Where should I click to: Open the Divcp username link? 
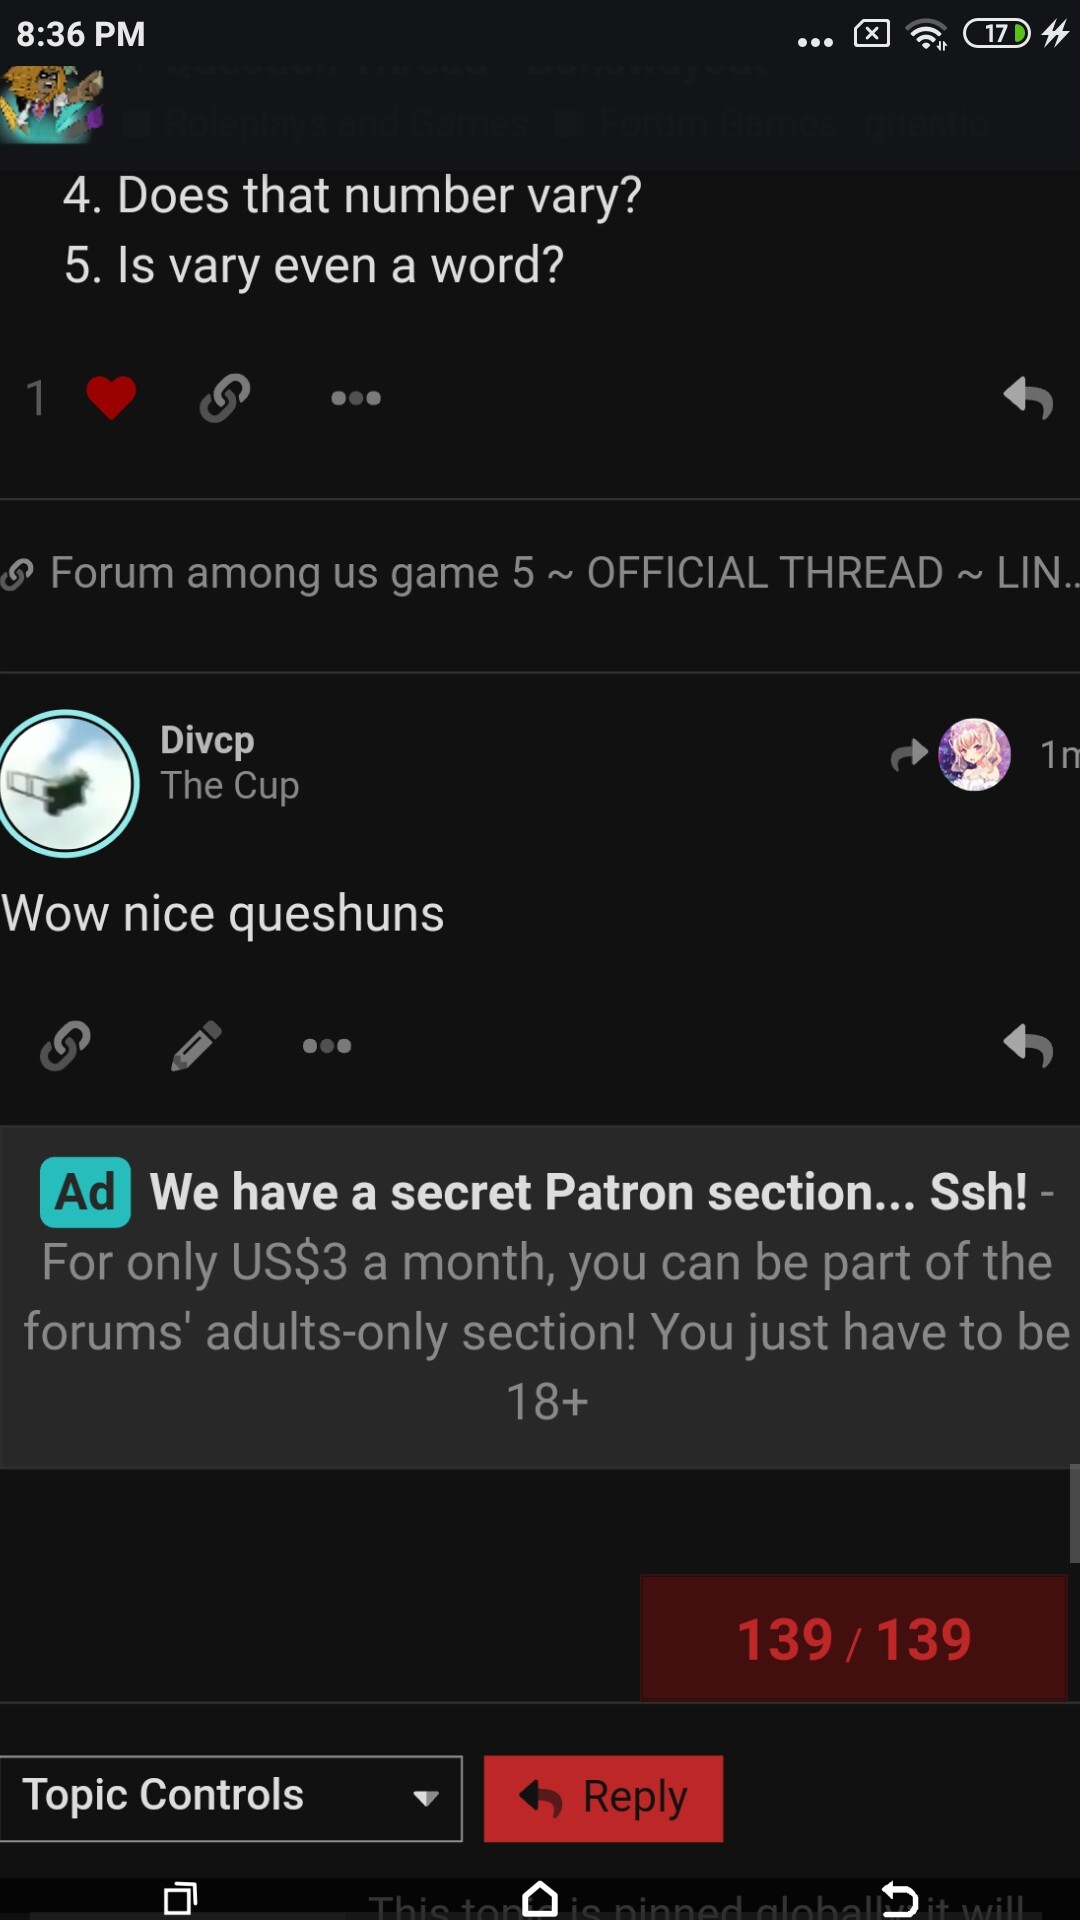point(207,740)
